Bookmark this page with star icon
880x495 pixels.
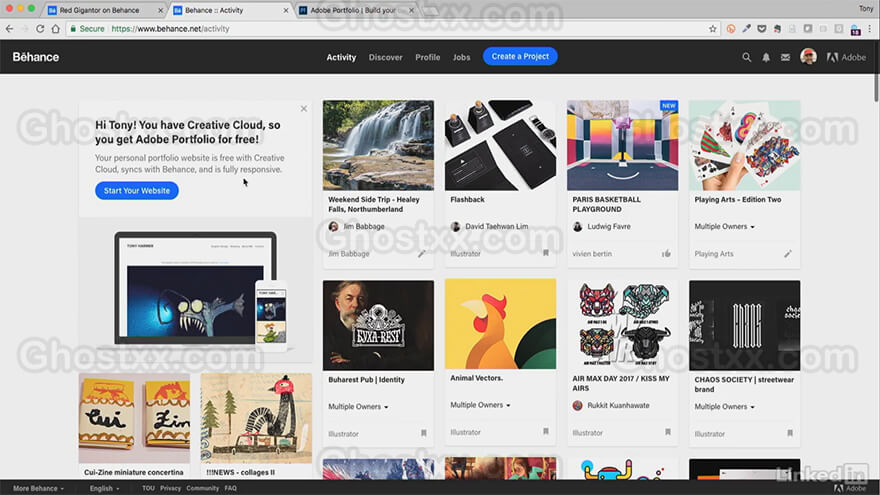tap(713, 29)
